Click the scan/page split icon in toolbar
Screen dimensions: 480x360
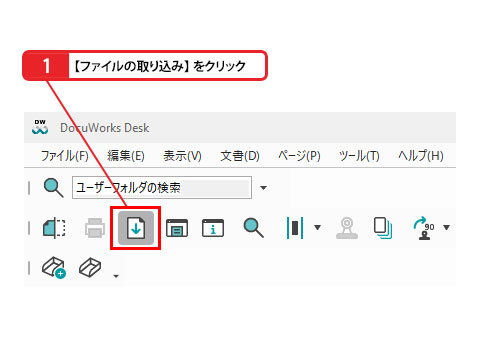point(54,228)
